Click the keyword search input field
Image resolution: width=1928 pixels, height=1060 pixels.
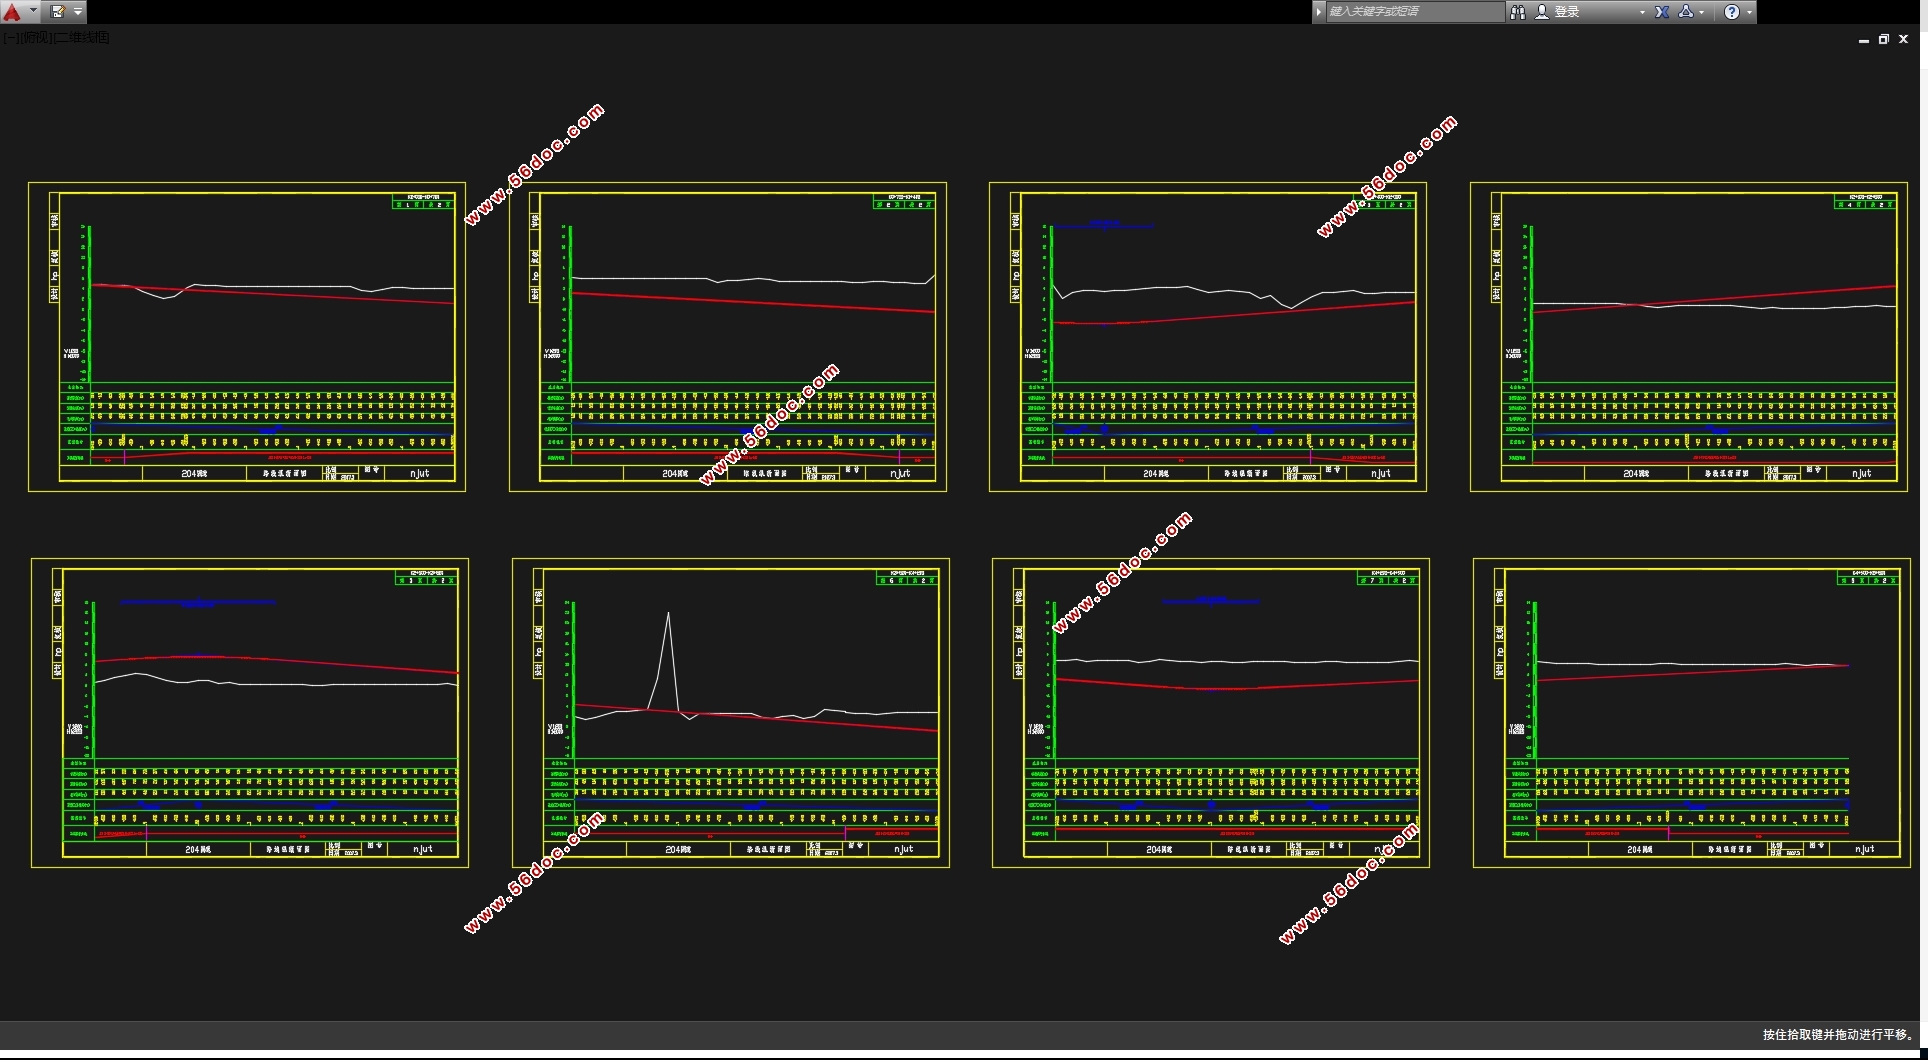(x=1412, y=12)
